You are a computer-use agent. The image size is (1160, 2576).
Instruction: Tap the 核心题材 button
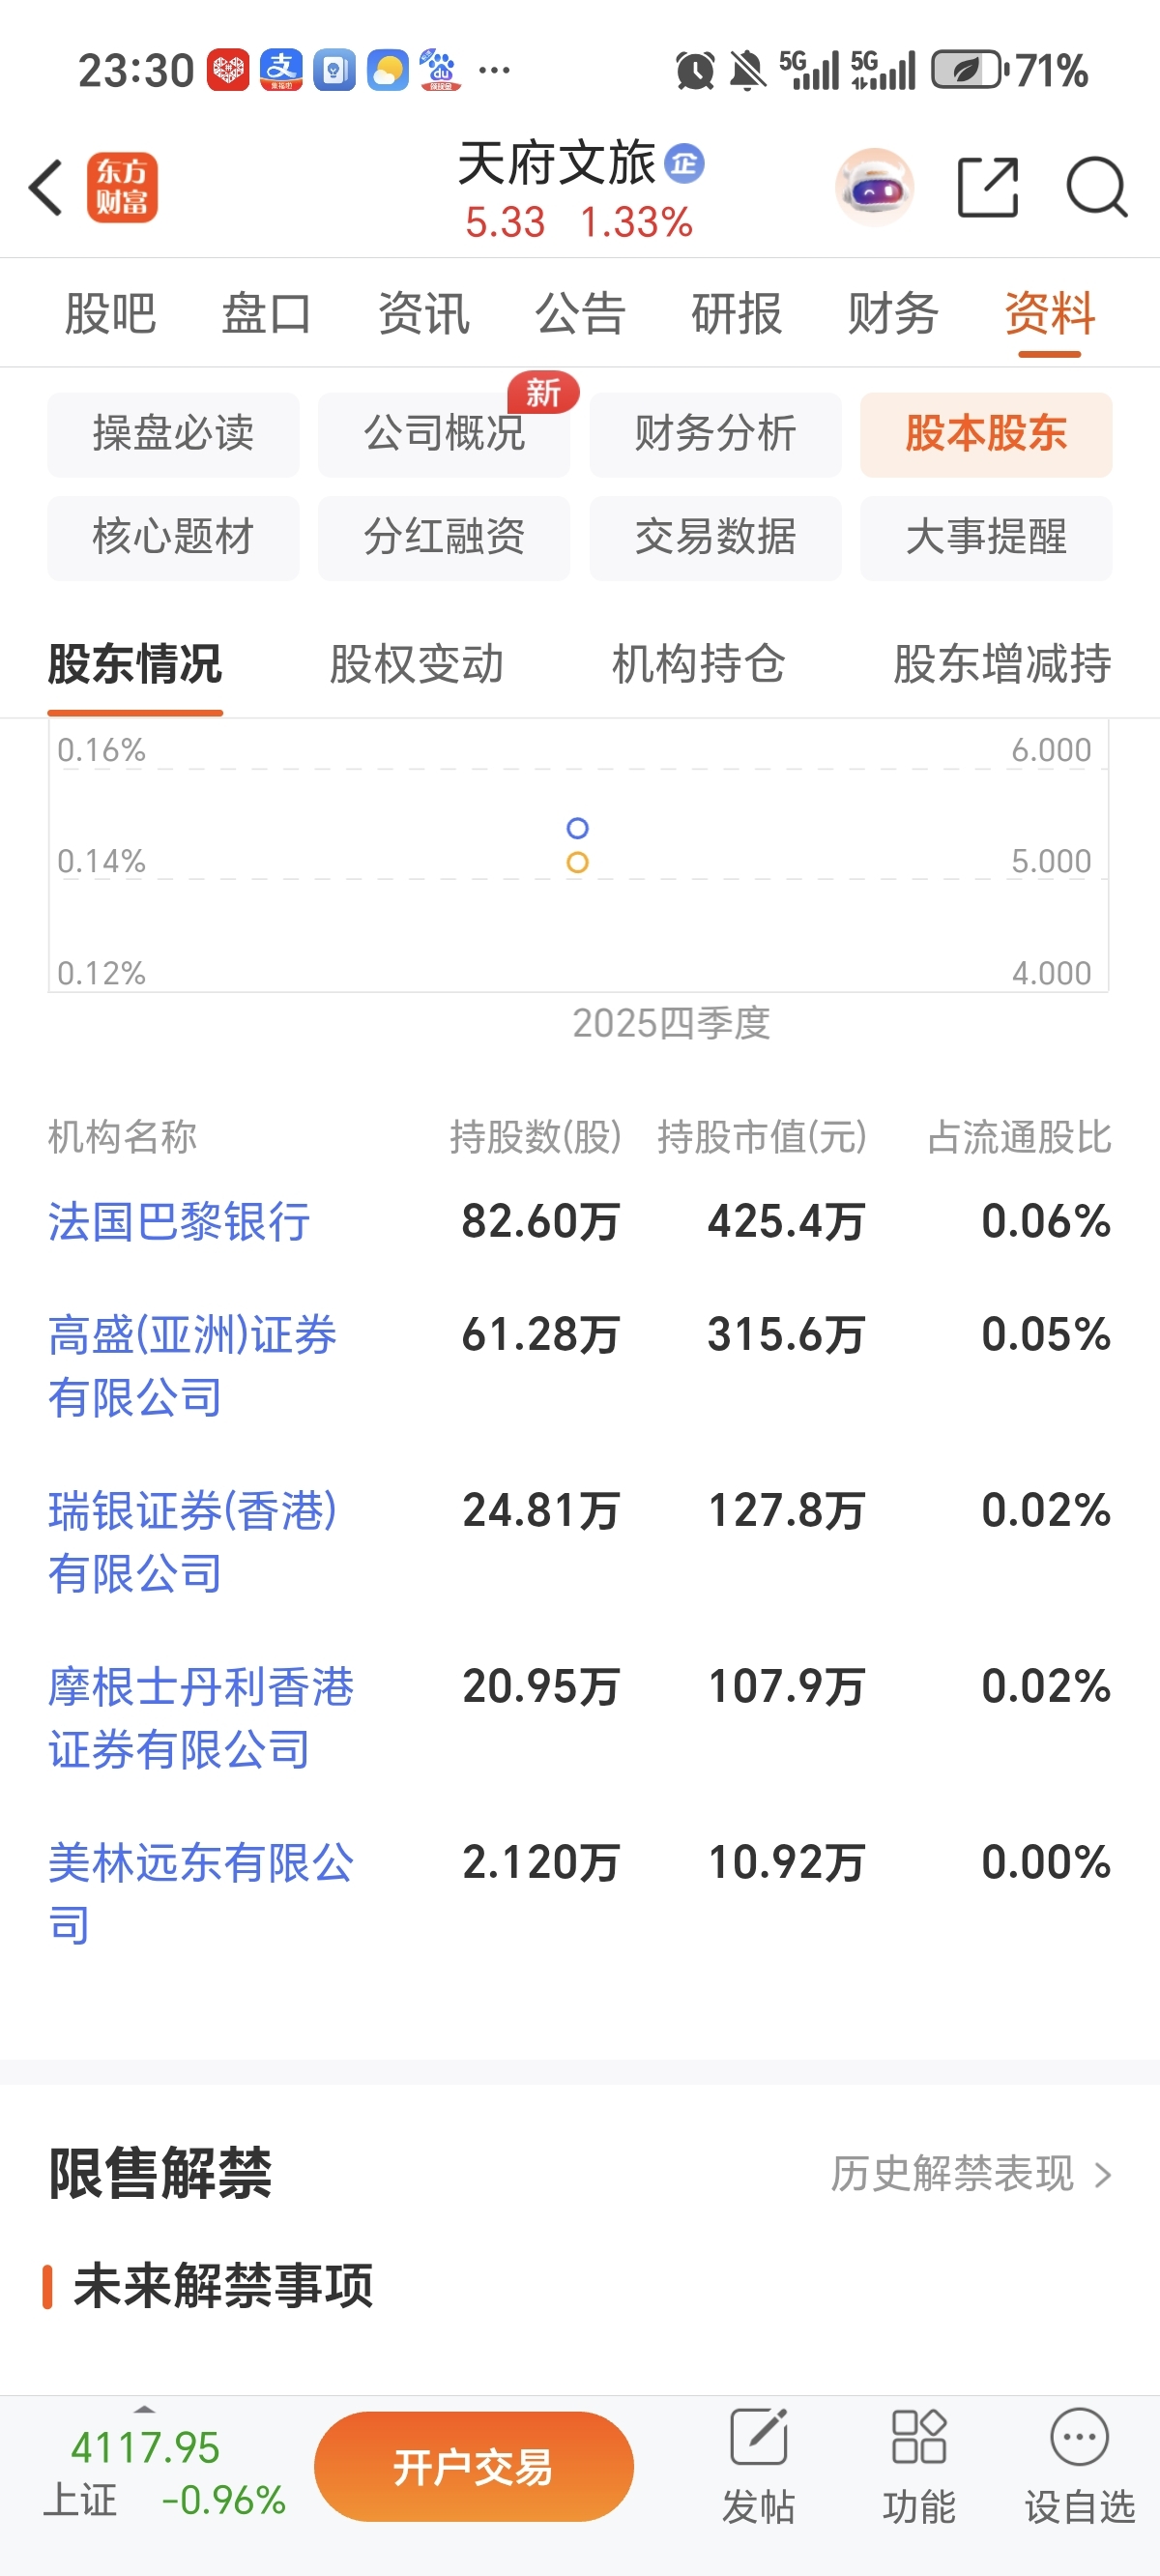173,537
